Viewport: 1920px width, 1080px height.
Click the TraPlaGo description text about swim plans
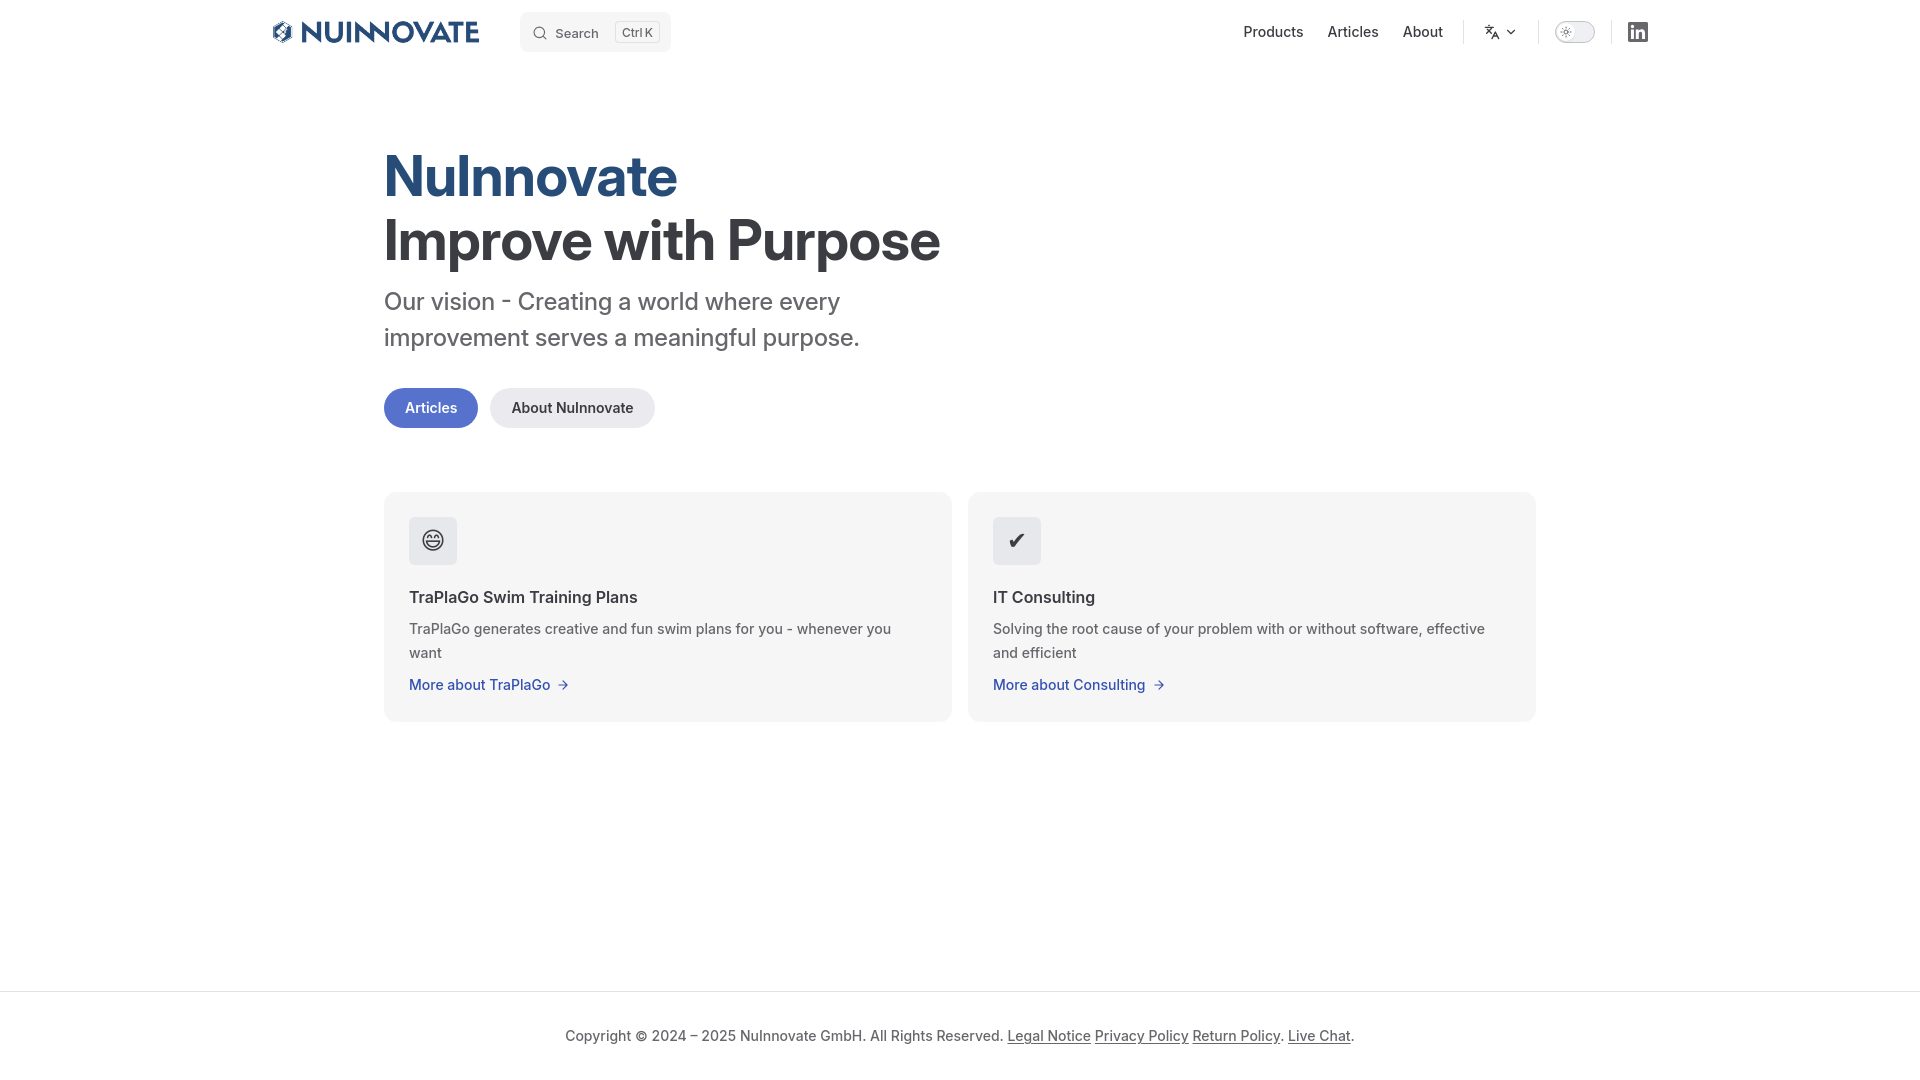(x=650, y=641)
